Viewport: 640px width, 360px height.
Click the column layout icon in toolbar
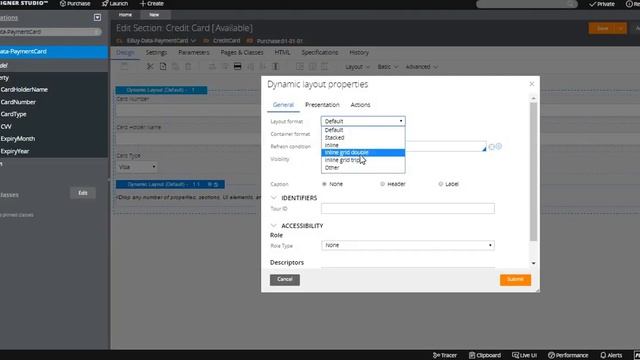point(276,67)
